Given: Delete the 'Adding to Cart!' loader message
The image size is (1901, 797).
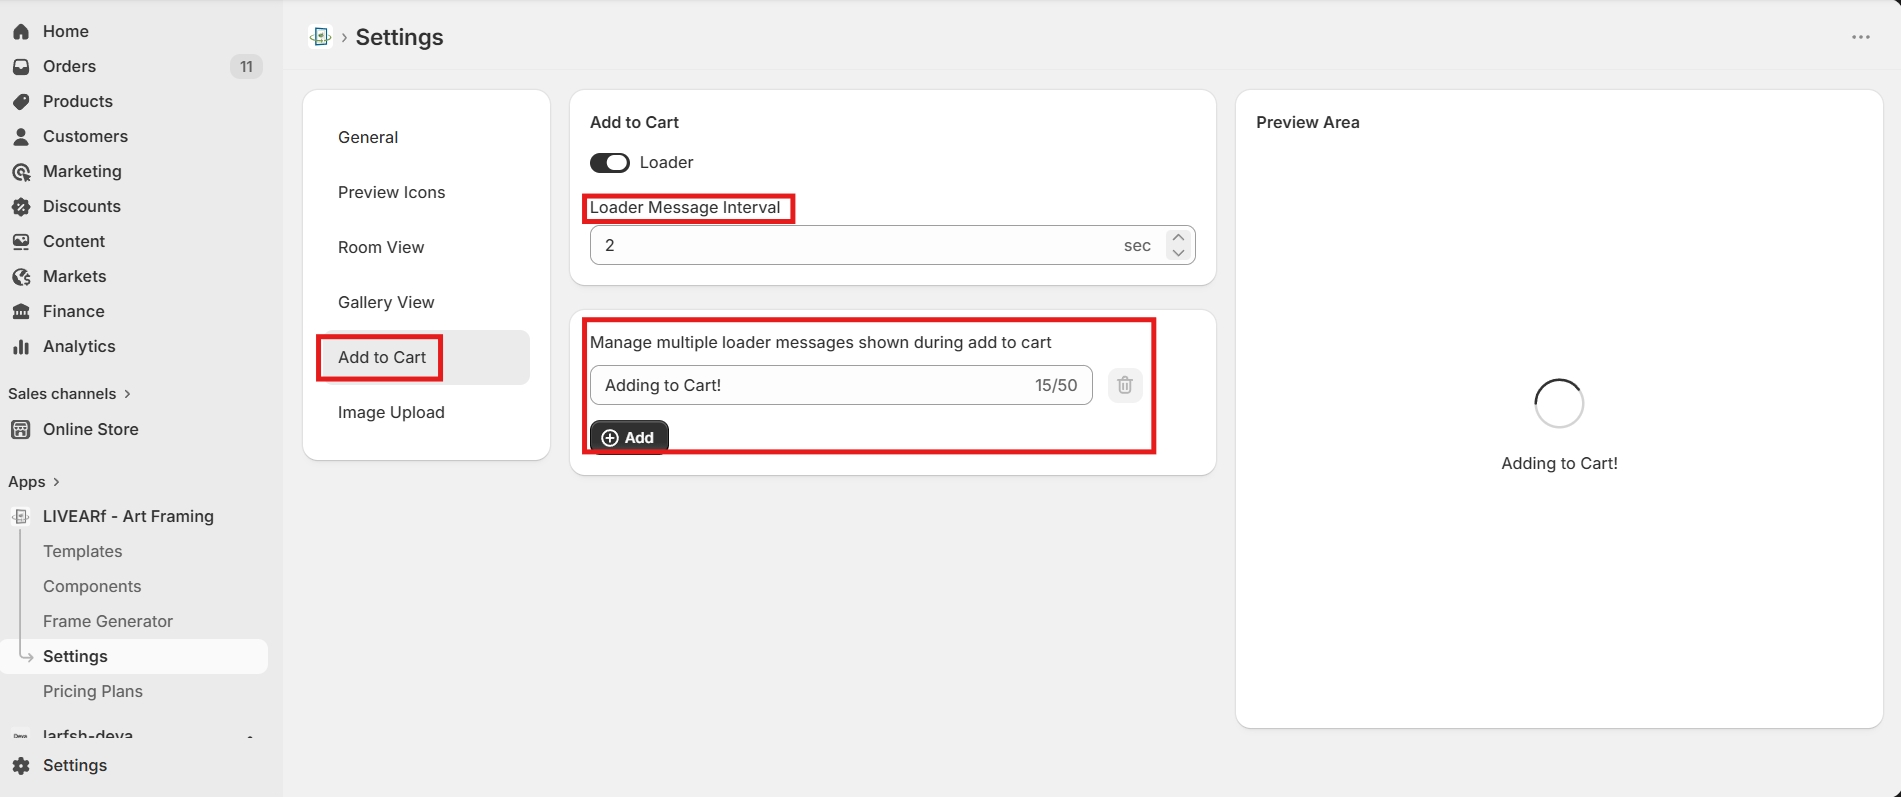Looking at the screenshot, I should coord(1125,385).
